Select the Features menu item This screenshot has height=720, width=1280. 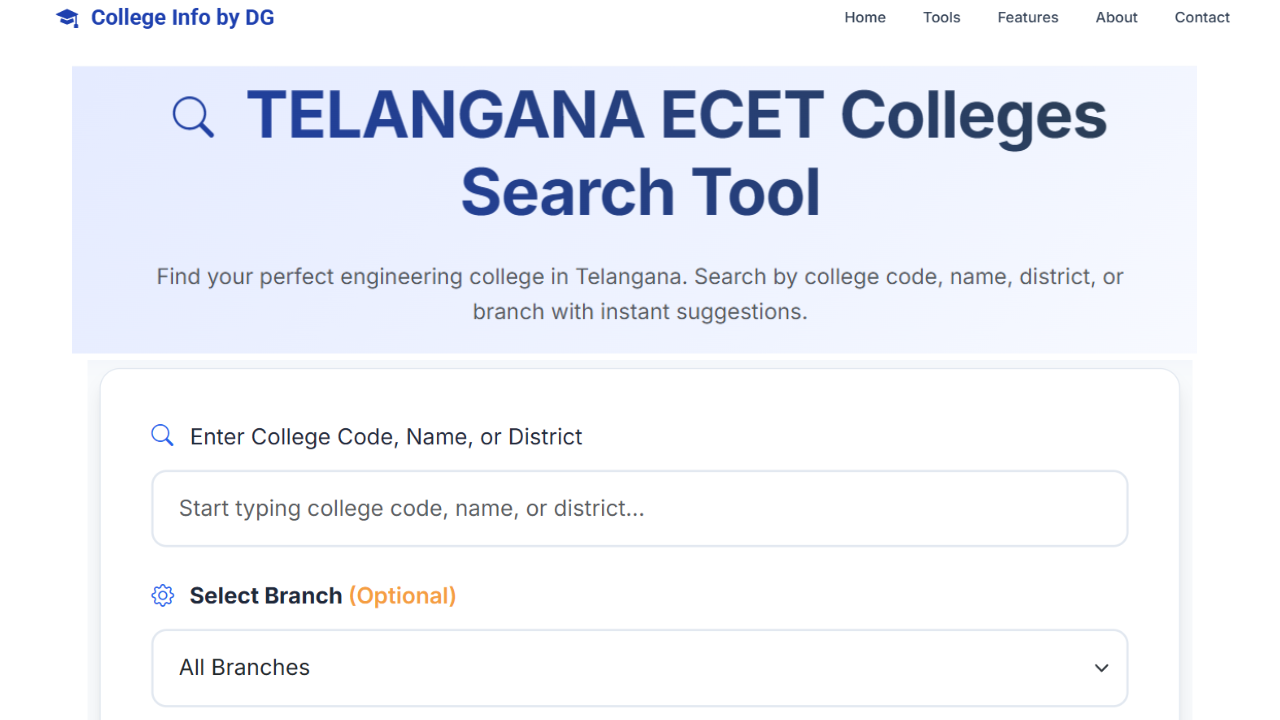[x=1027, y=17]
